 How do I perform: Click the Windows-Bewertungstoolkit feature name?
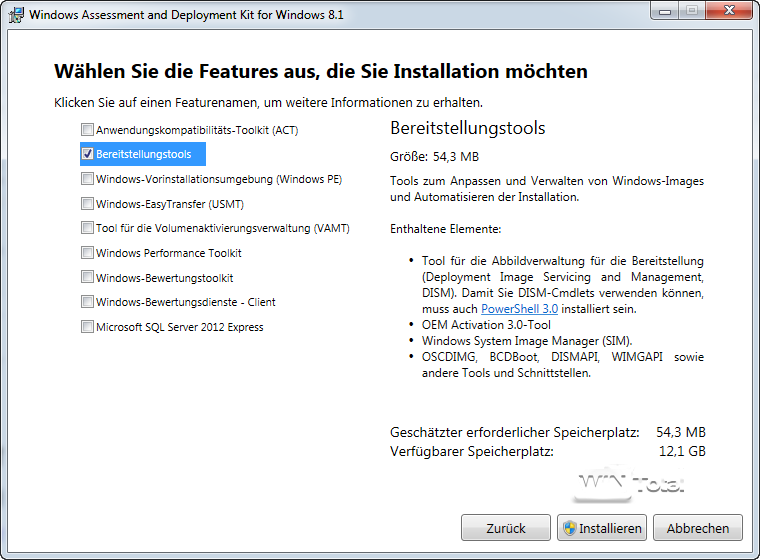click(165, 278)
